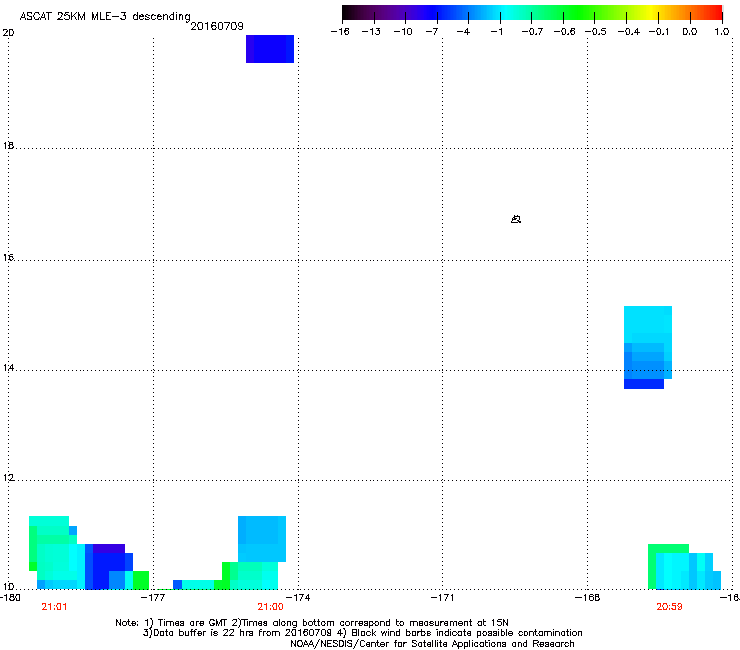Click the latitude label 18 on the left axis
The image size is (740, 650).
tap(8, 146)
